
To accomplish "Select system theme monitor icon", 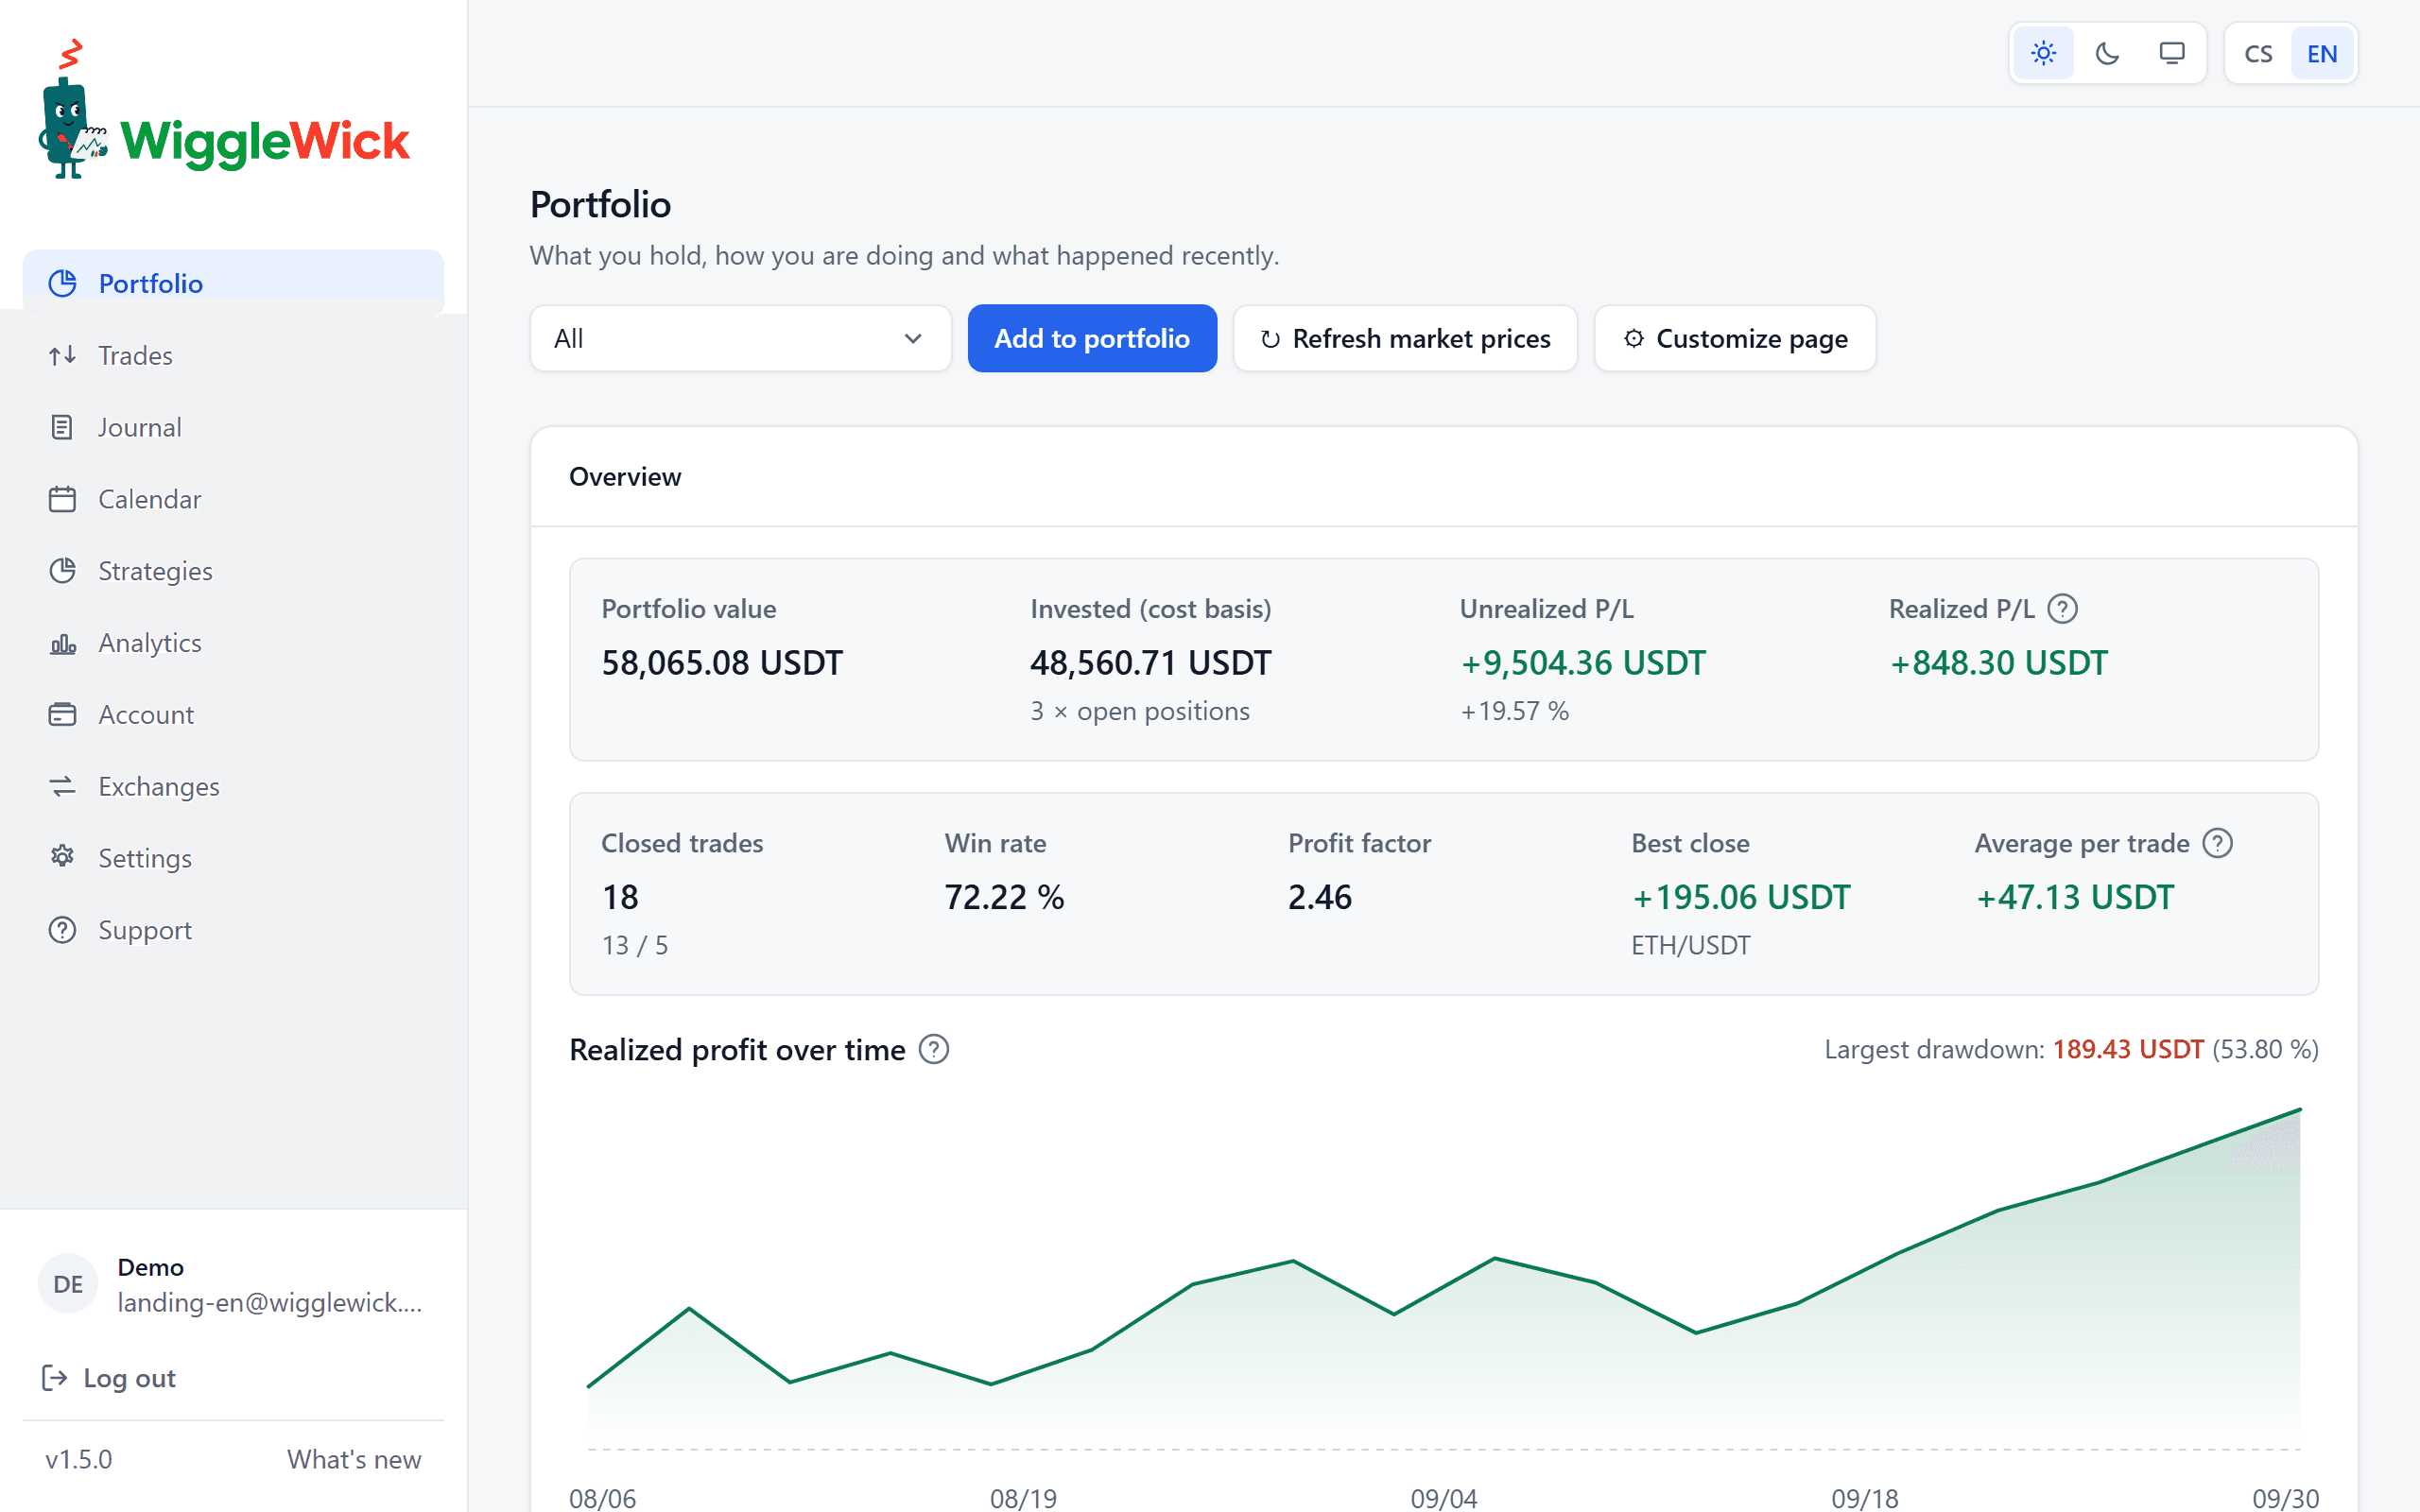I will pyautogui.click(x=2171, y=53).
